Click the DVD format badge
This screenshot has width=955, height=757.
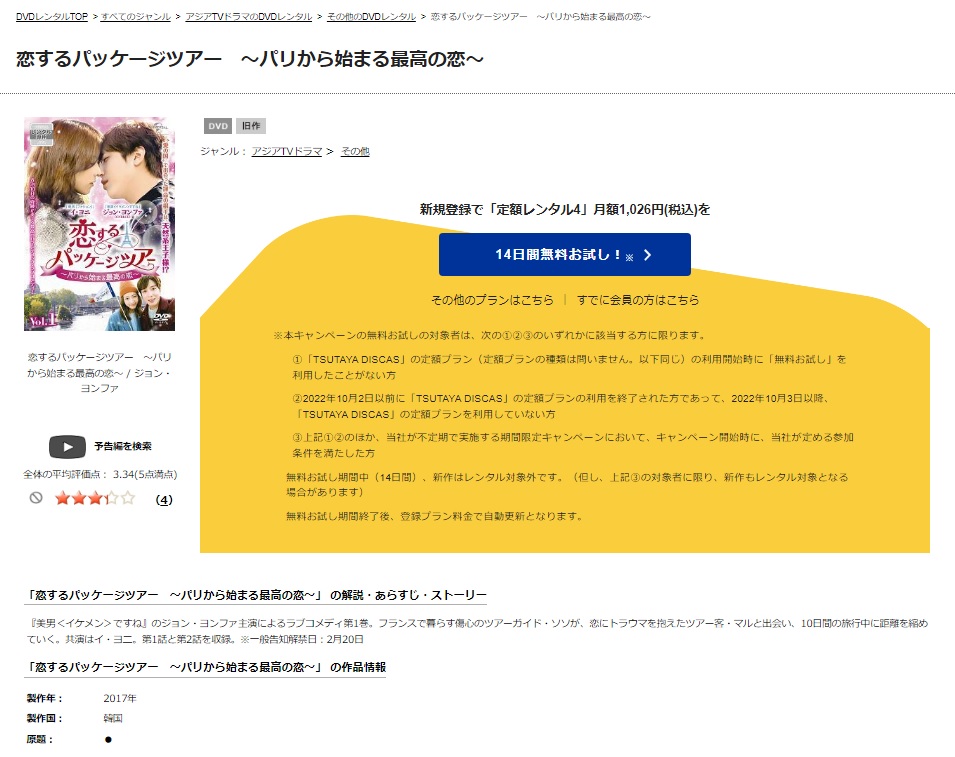coord(217,126)
